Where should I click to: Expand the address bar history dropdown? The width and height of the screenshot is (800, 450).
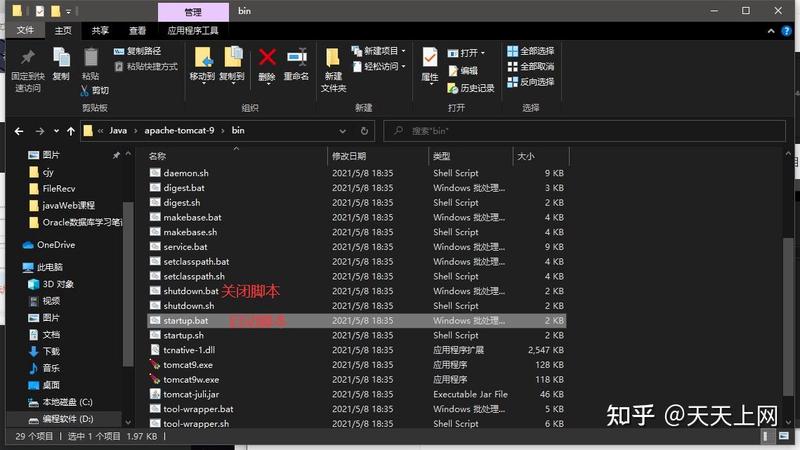click(342, 131)
